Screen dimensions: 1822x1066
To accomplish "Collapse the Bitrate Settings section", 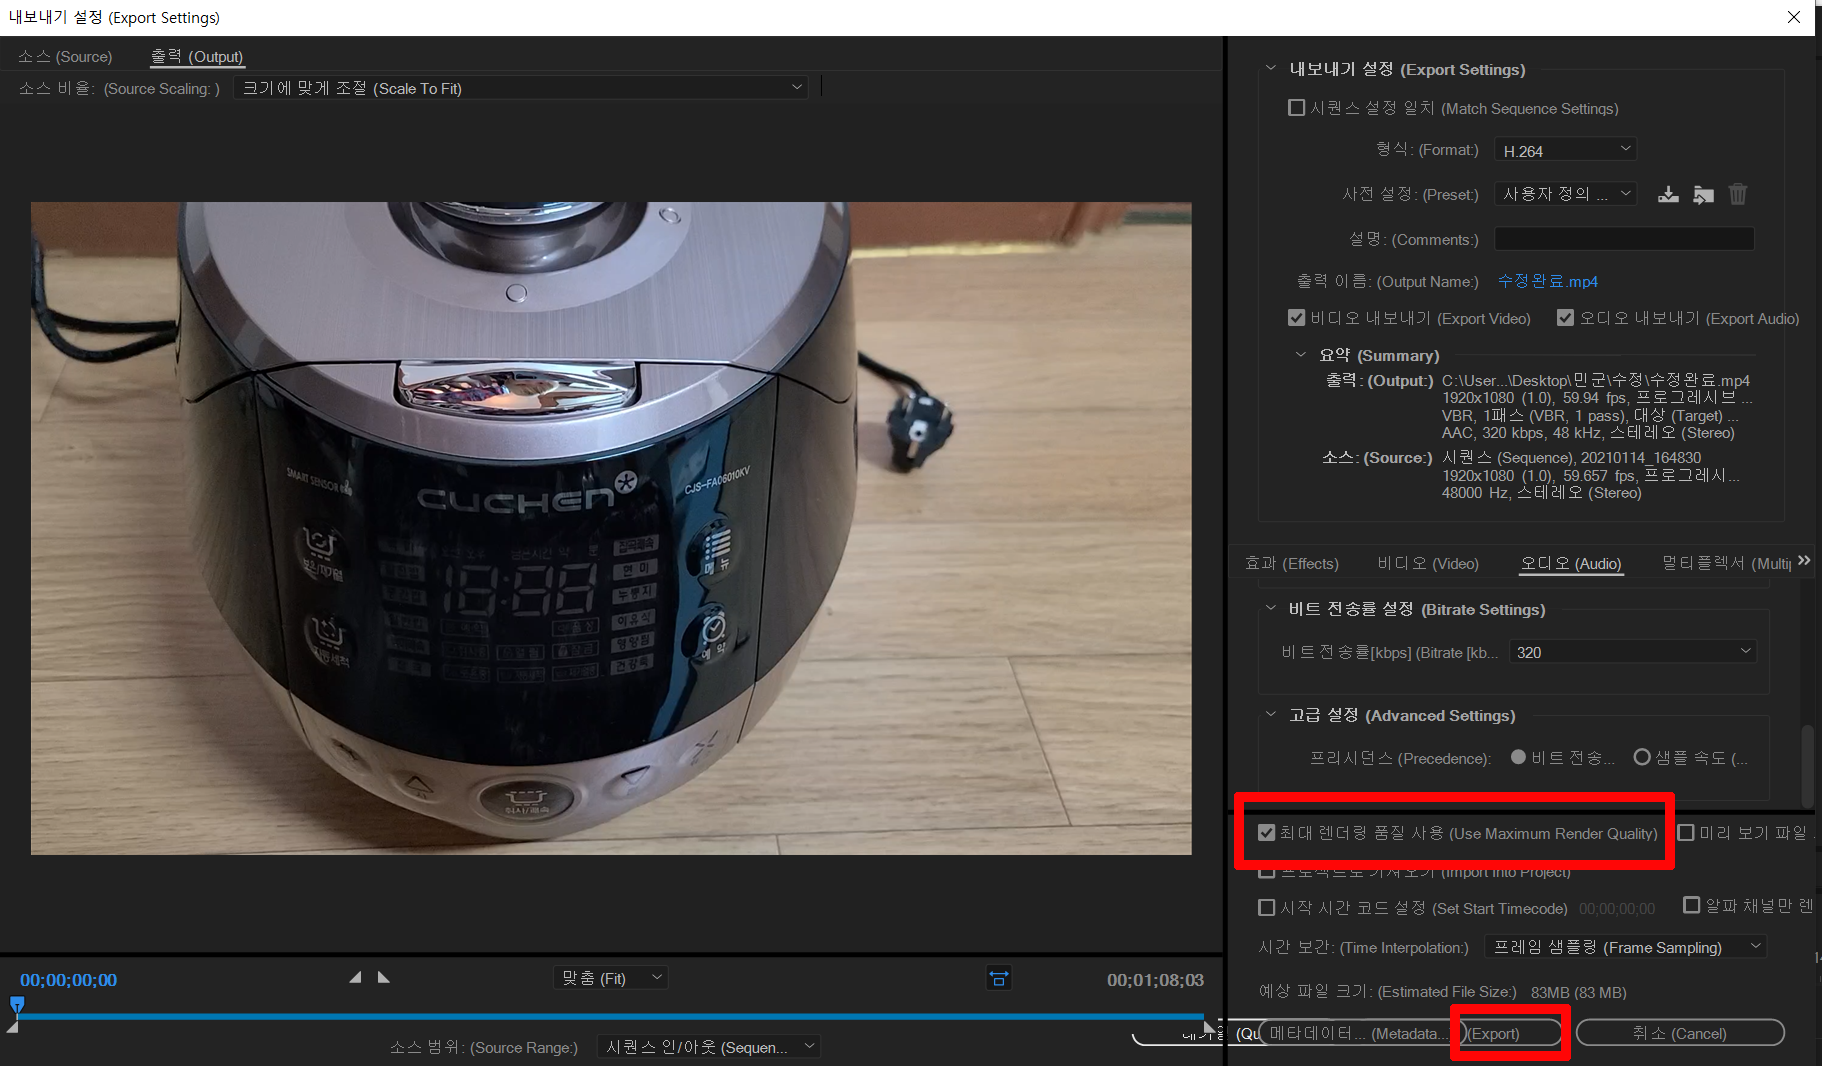I will click(x=1271, y=608).
